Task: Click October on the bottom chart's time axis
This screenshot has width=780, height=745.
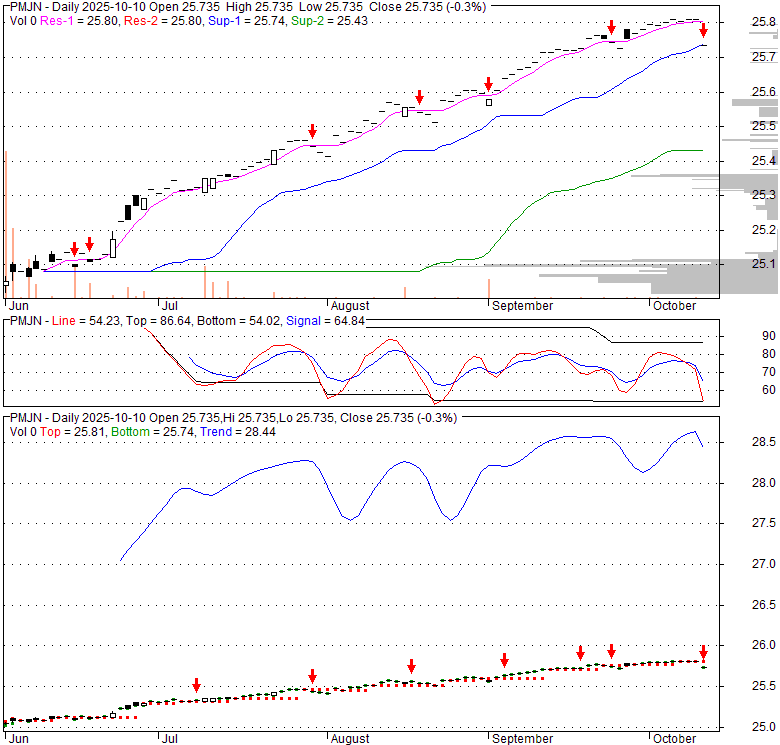Action: (673, 738)
